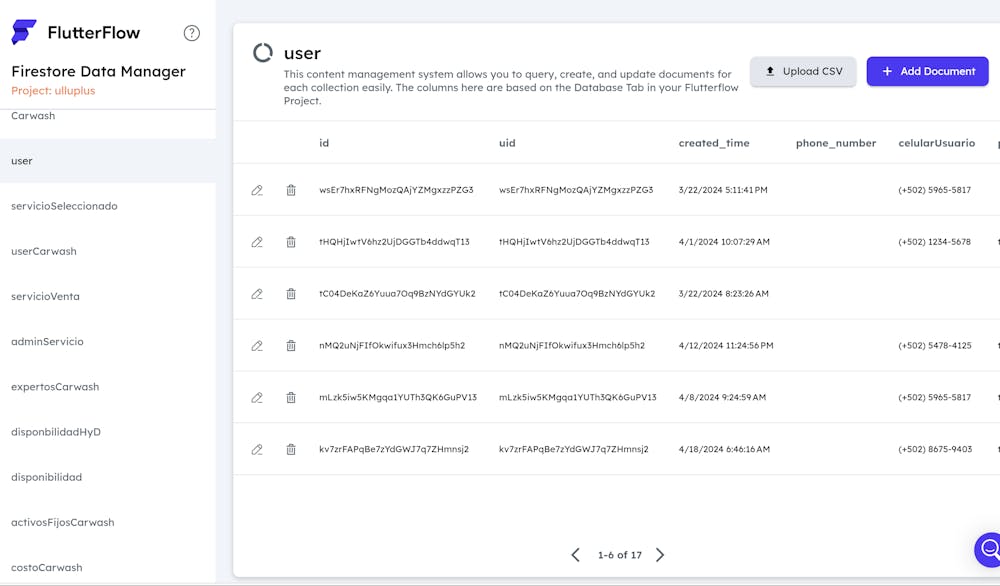Screen dimensions: 1000x586
Task: Select the servicioSeleccionado collection
Action: tap(64, 206)
